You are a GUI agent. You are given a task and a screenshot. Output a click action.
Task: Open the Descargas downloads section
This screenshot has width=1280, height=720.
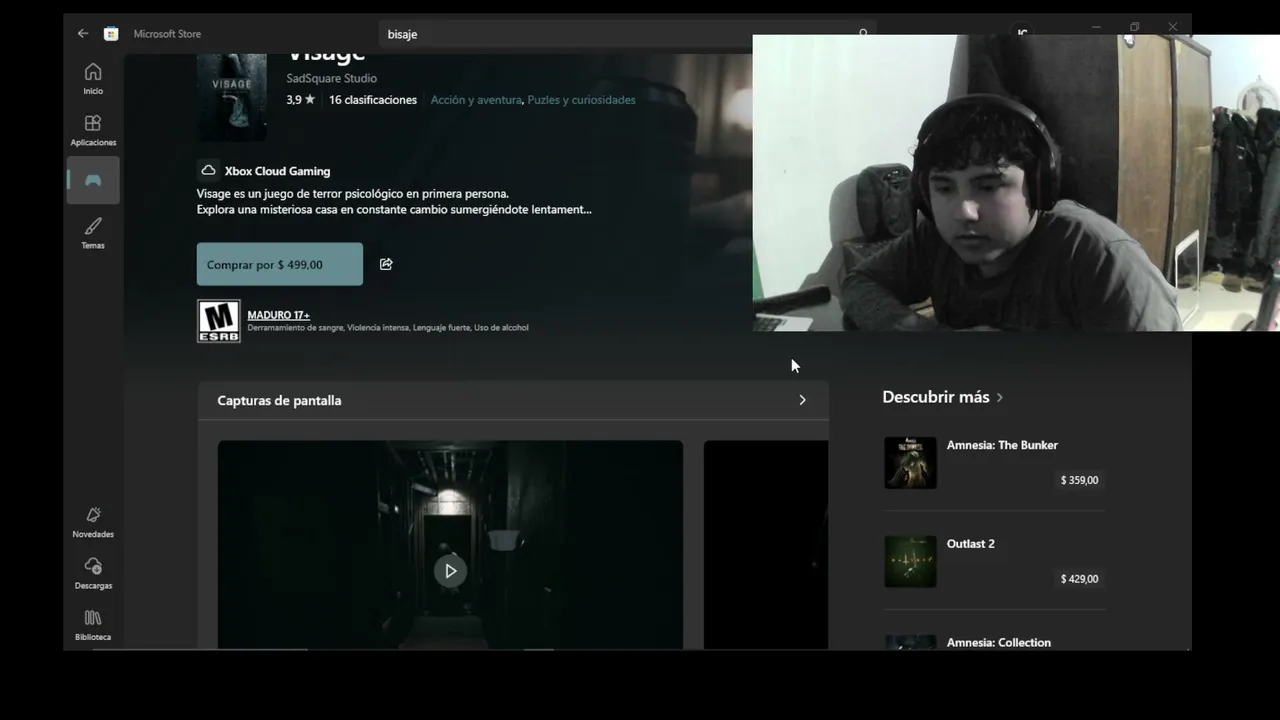(93, 573)
